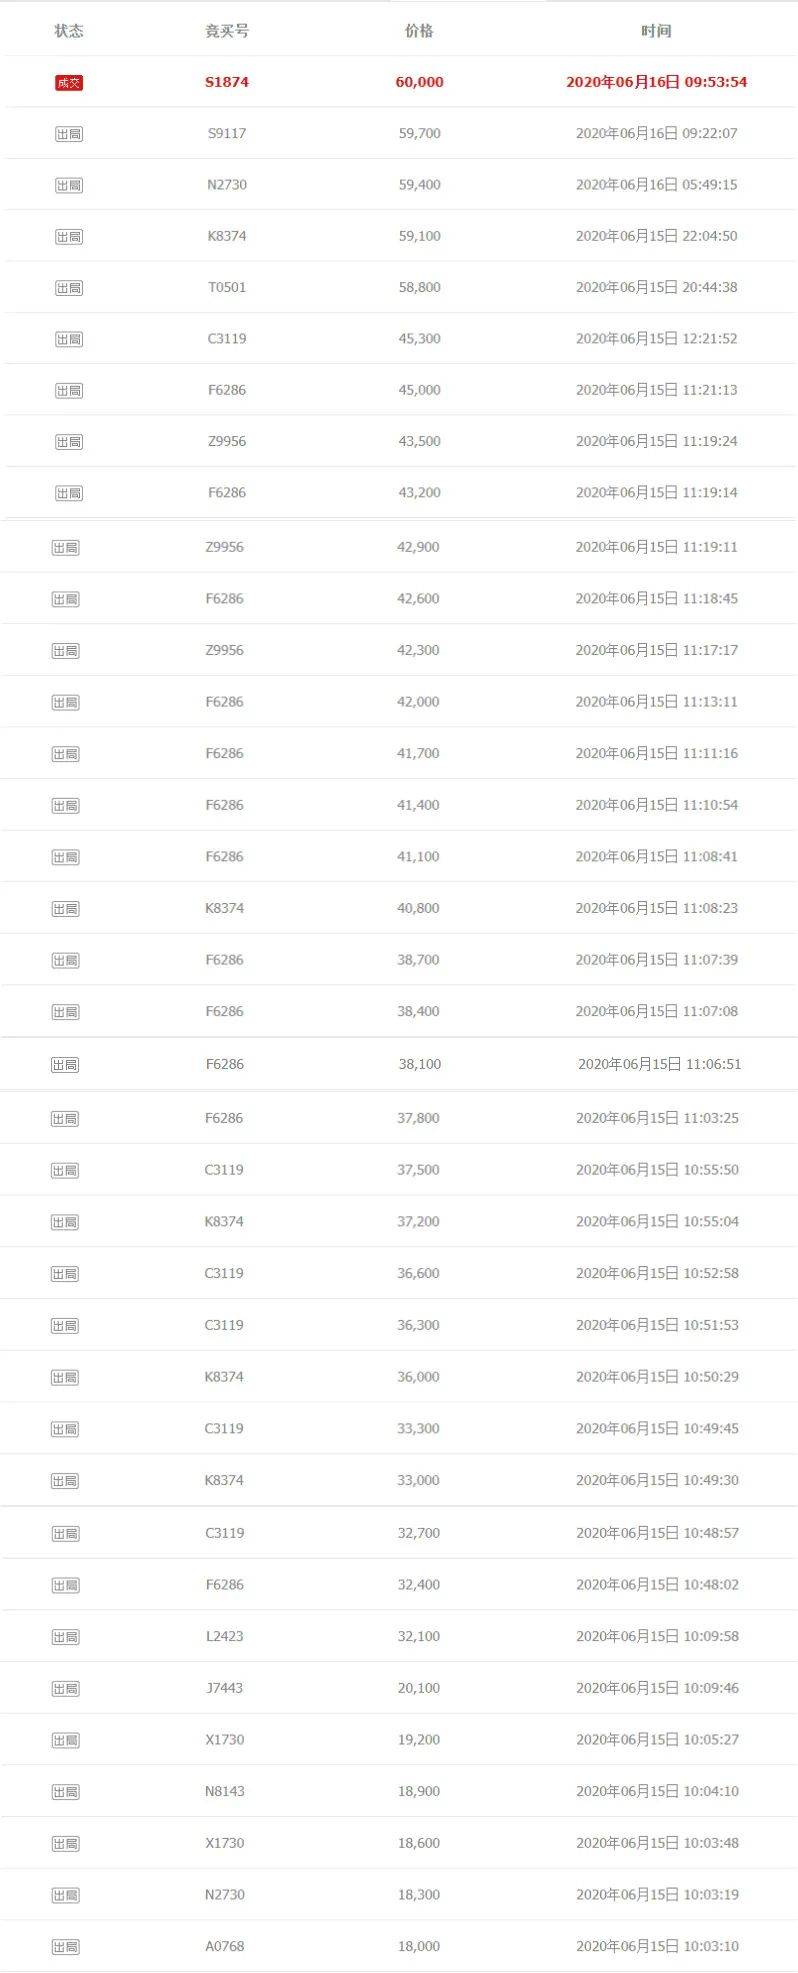Click the timestamp 2020年06月15日 11:06:51

coord(660,1064)
